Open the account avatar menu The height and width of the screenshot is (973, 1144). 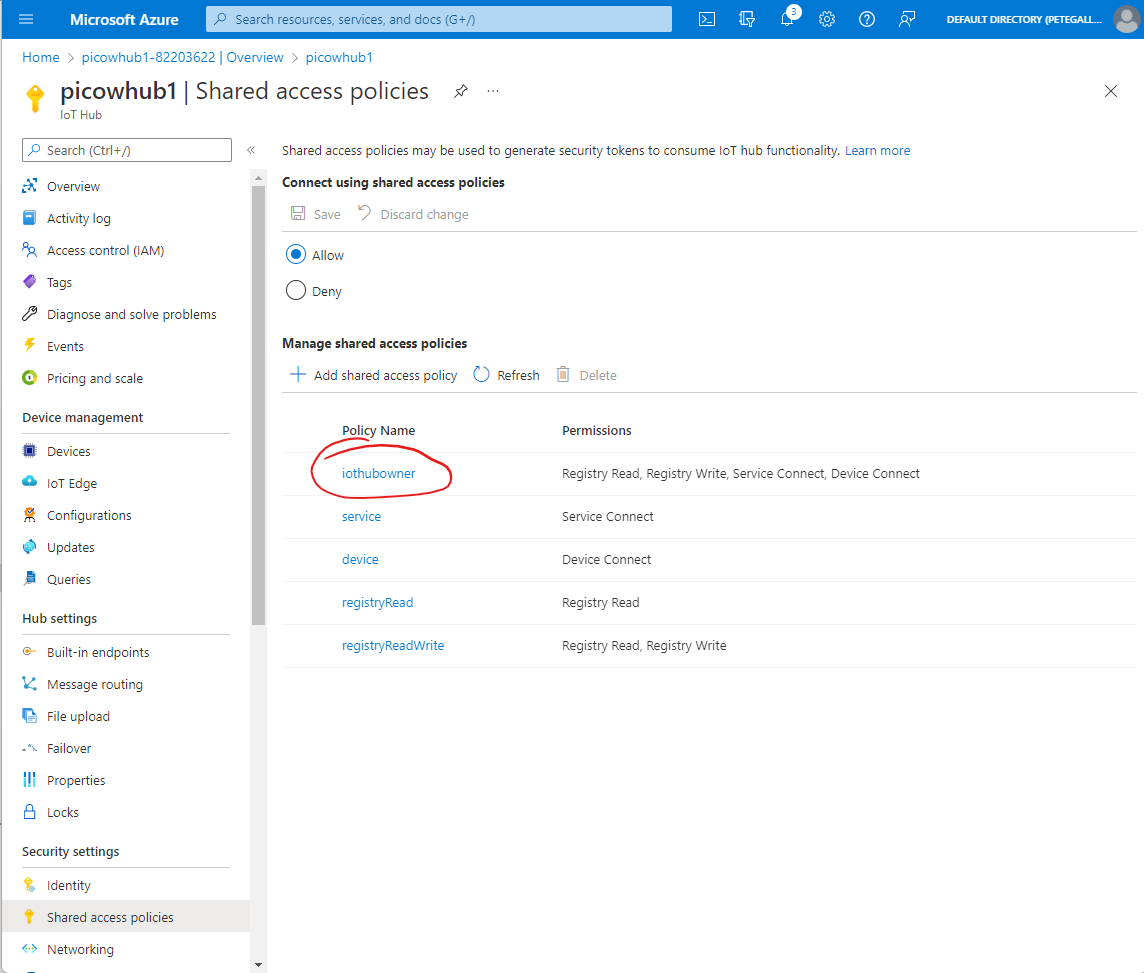click(1126, 20)
